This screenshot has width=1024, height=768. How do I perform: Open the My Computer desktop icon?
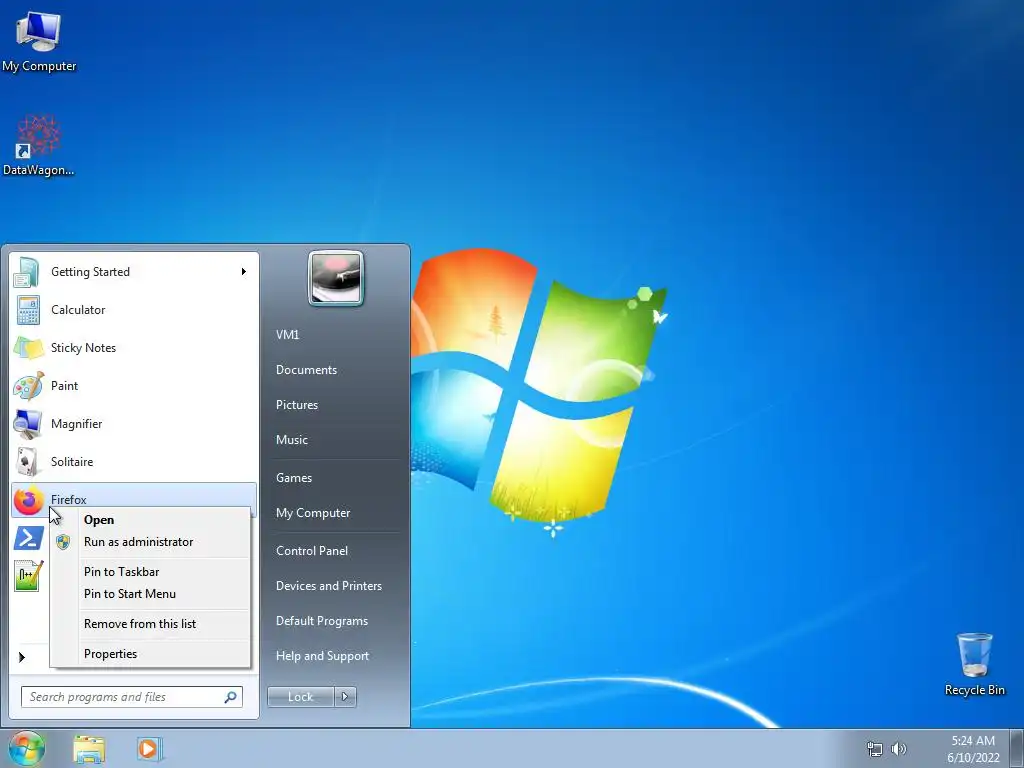point(39,40)
